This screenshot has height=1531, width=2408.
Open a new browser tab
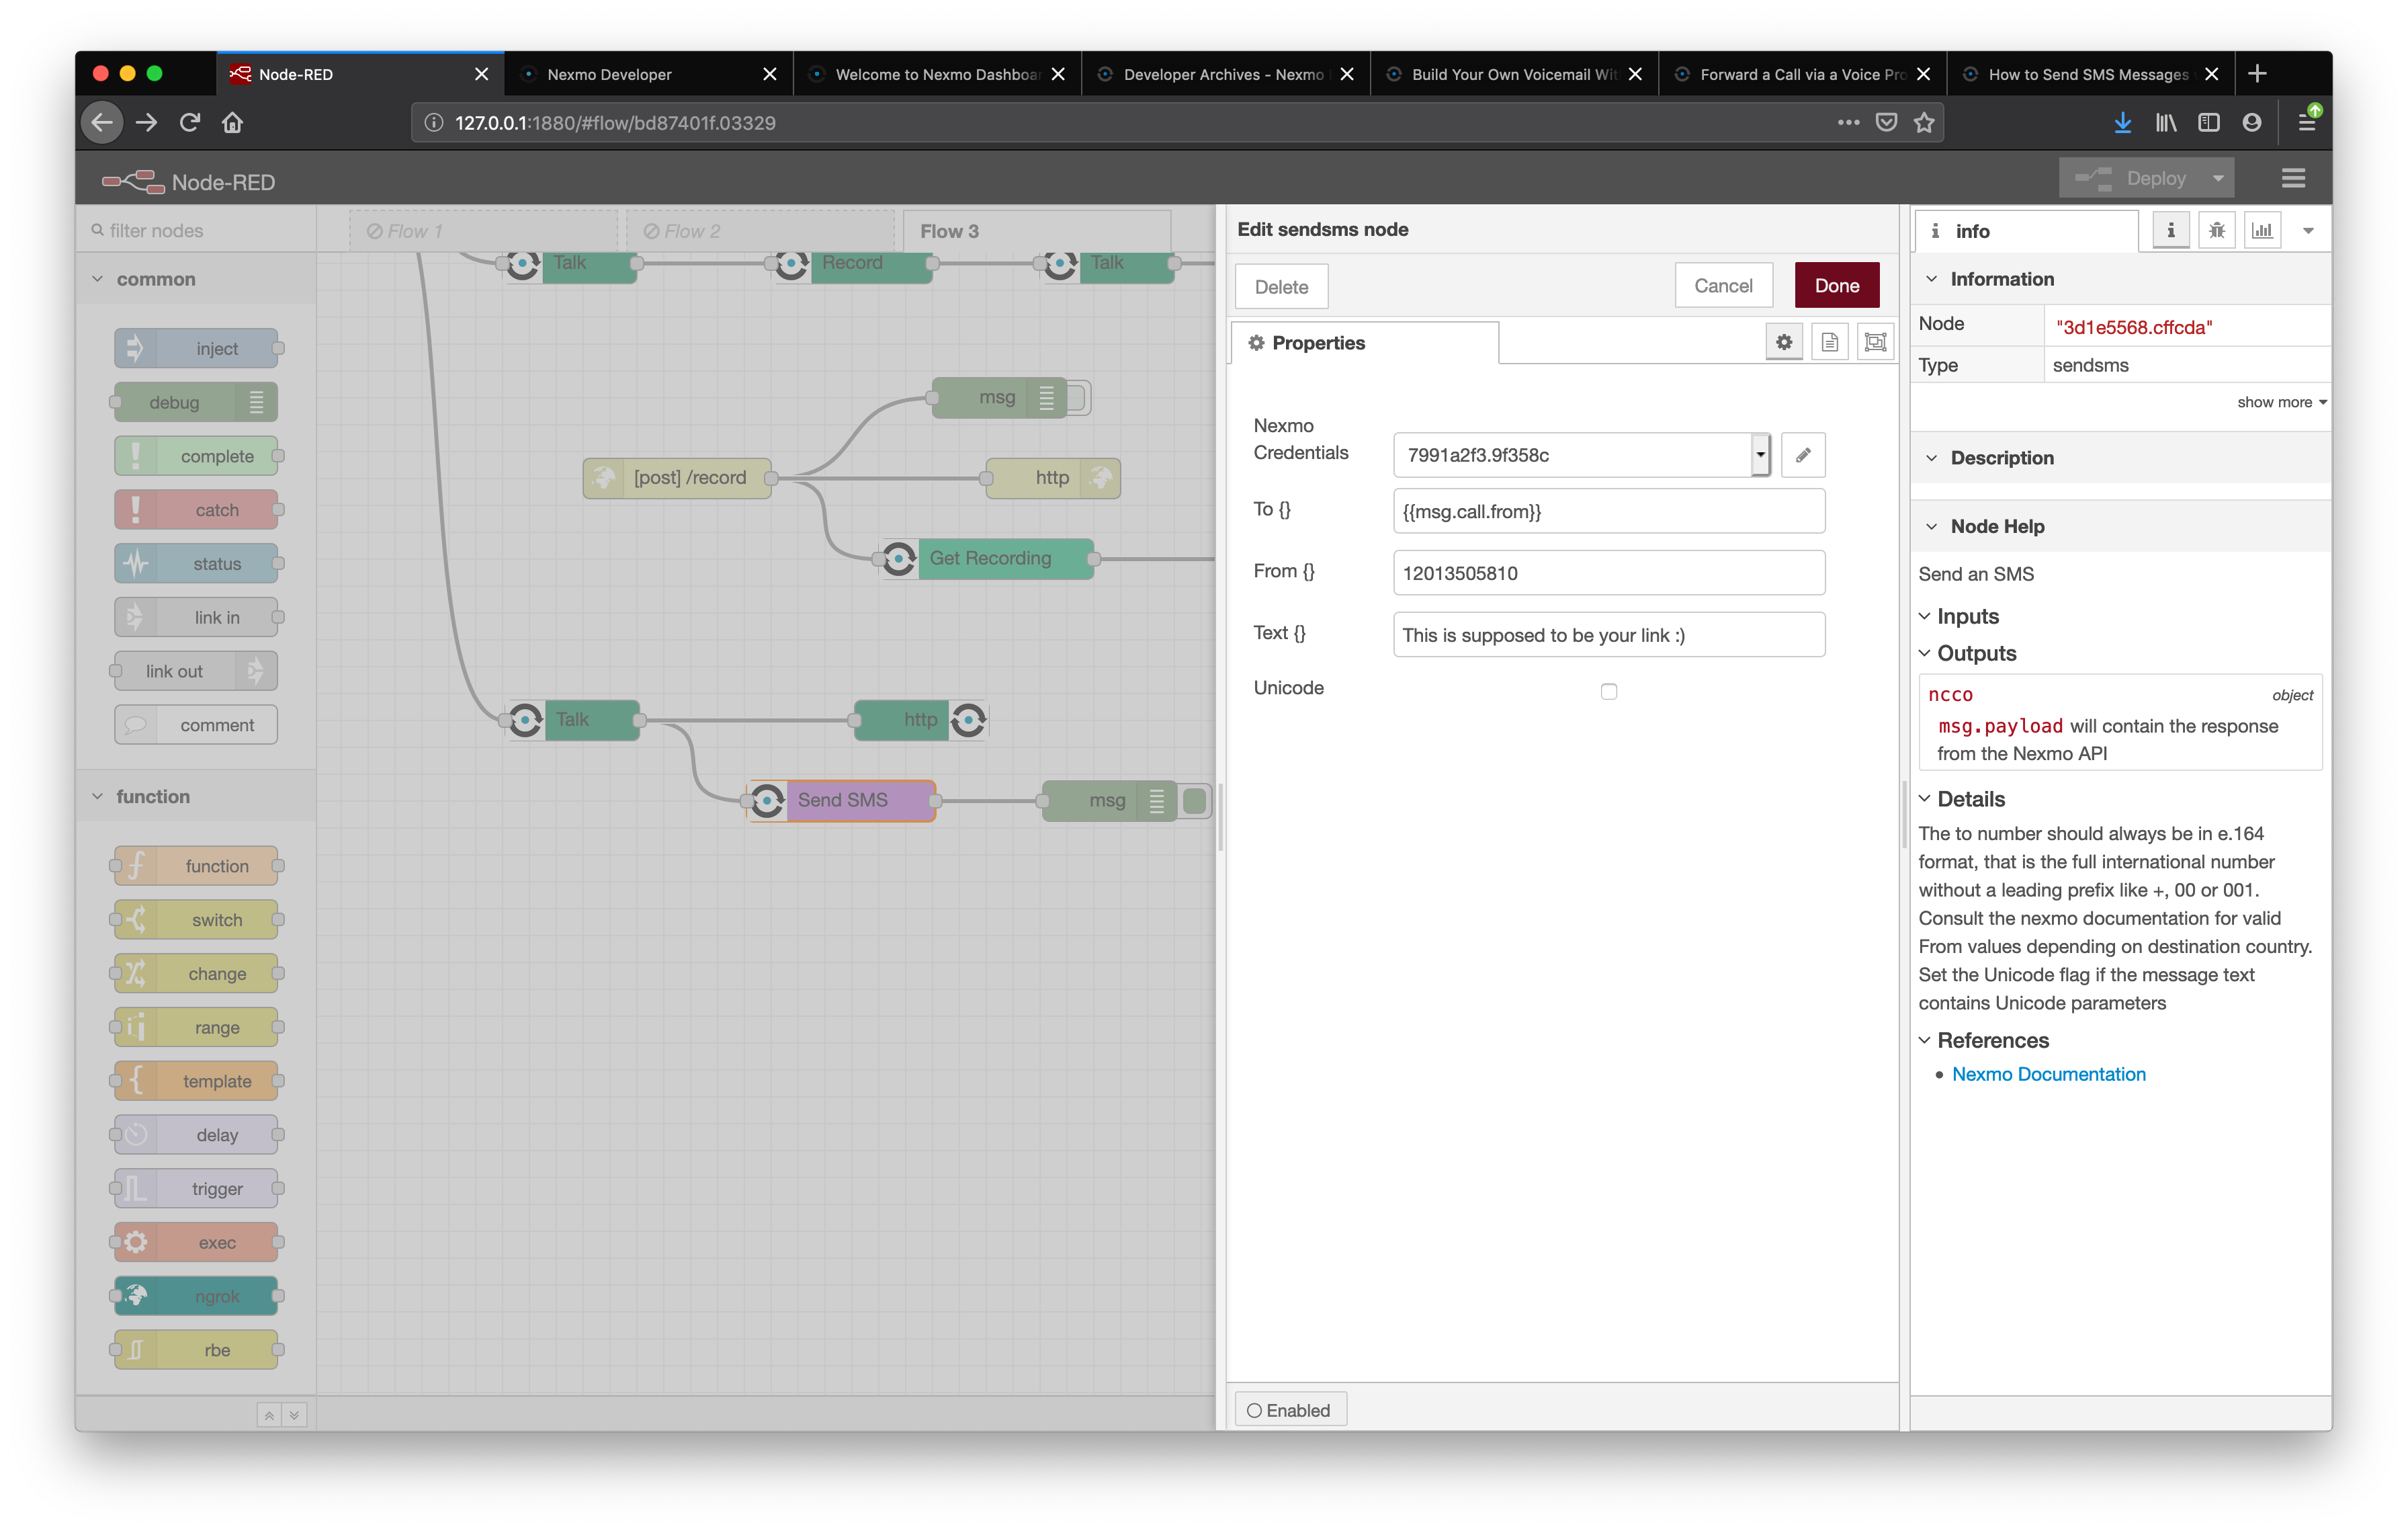pos(2256,74)
